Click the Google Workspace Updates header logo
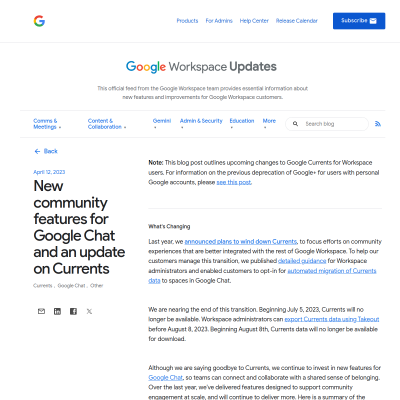This screenshot has width=400, height=400. (201, 67)
